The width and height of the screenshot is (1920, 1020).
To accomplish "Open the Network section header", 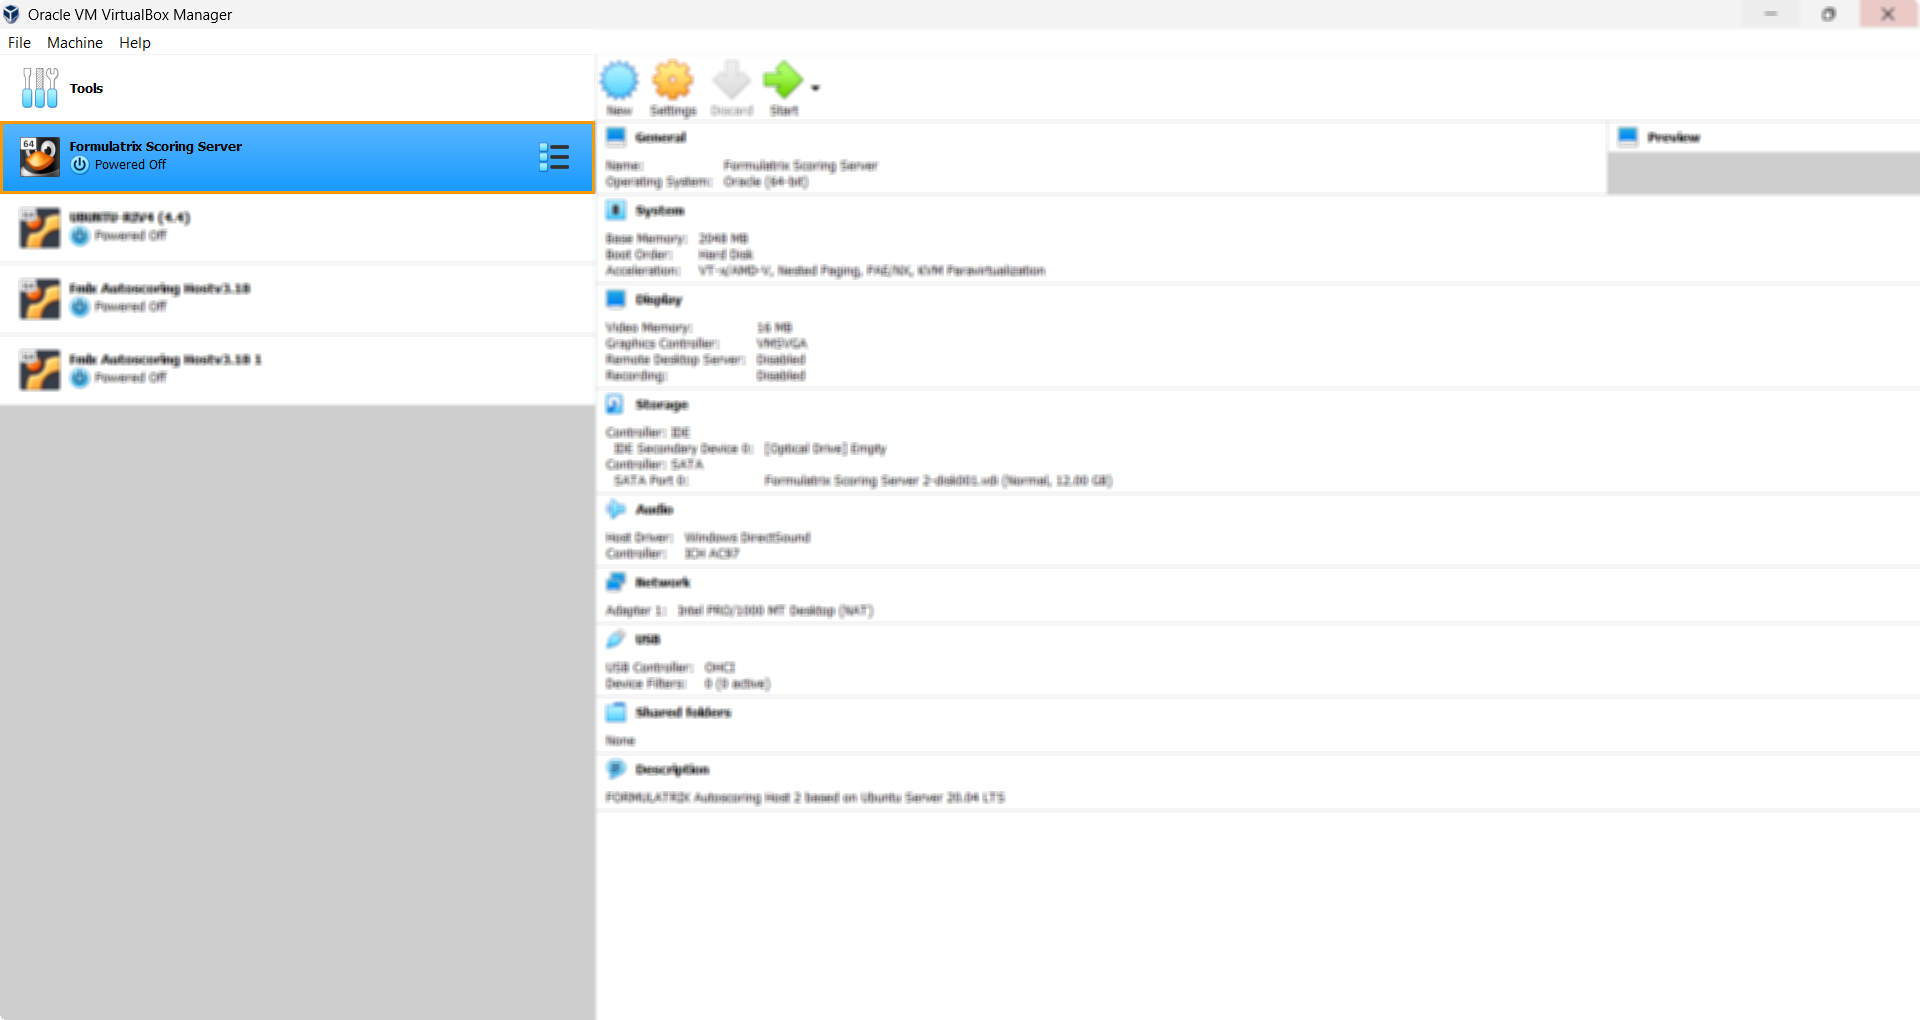I will point(662,582).
